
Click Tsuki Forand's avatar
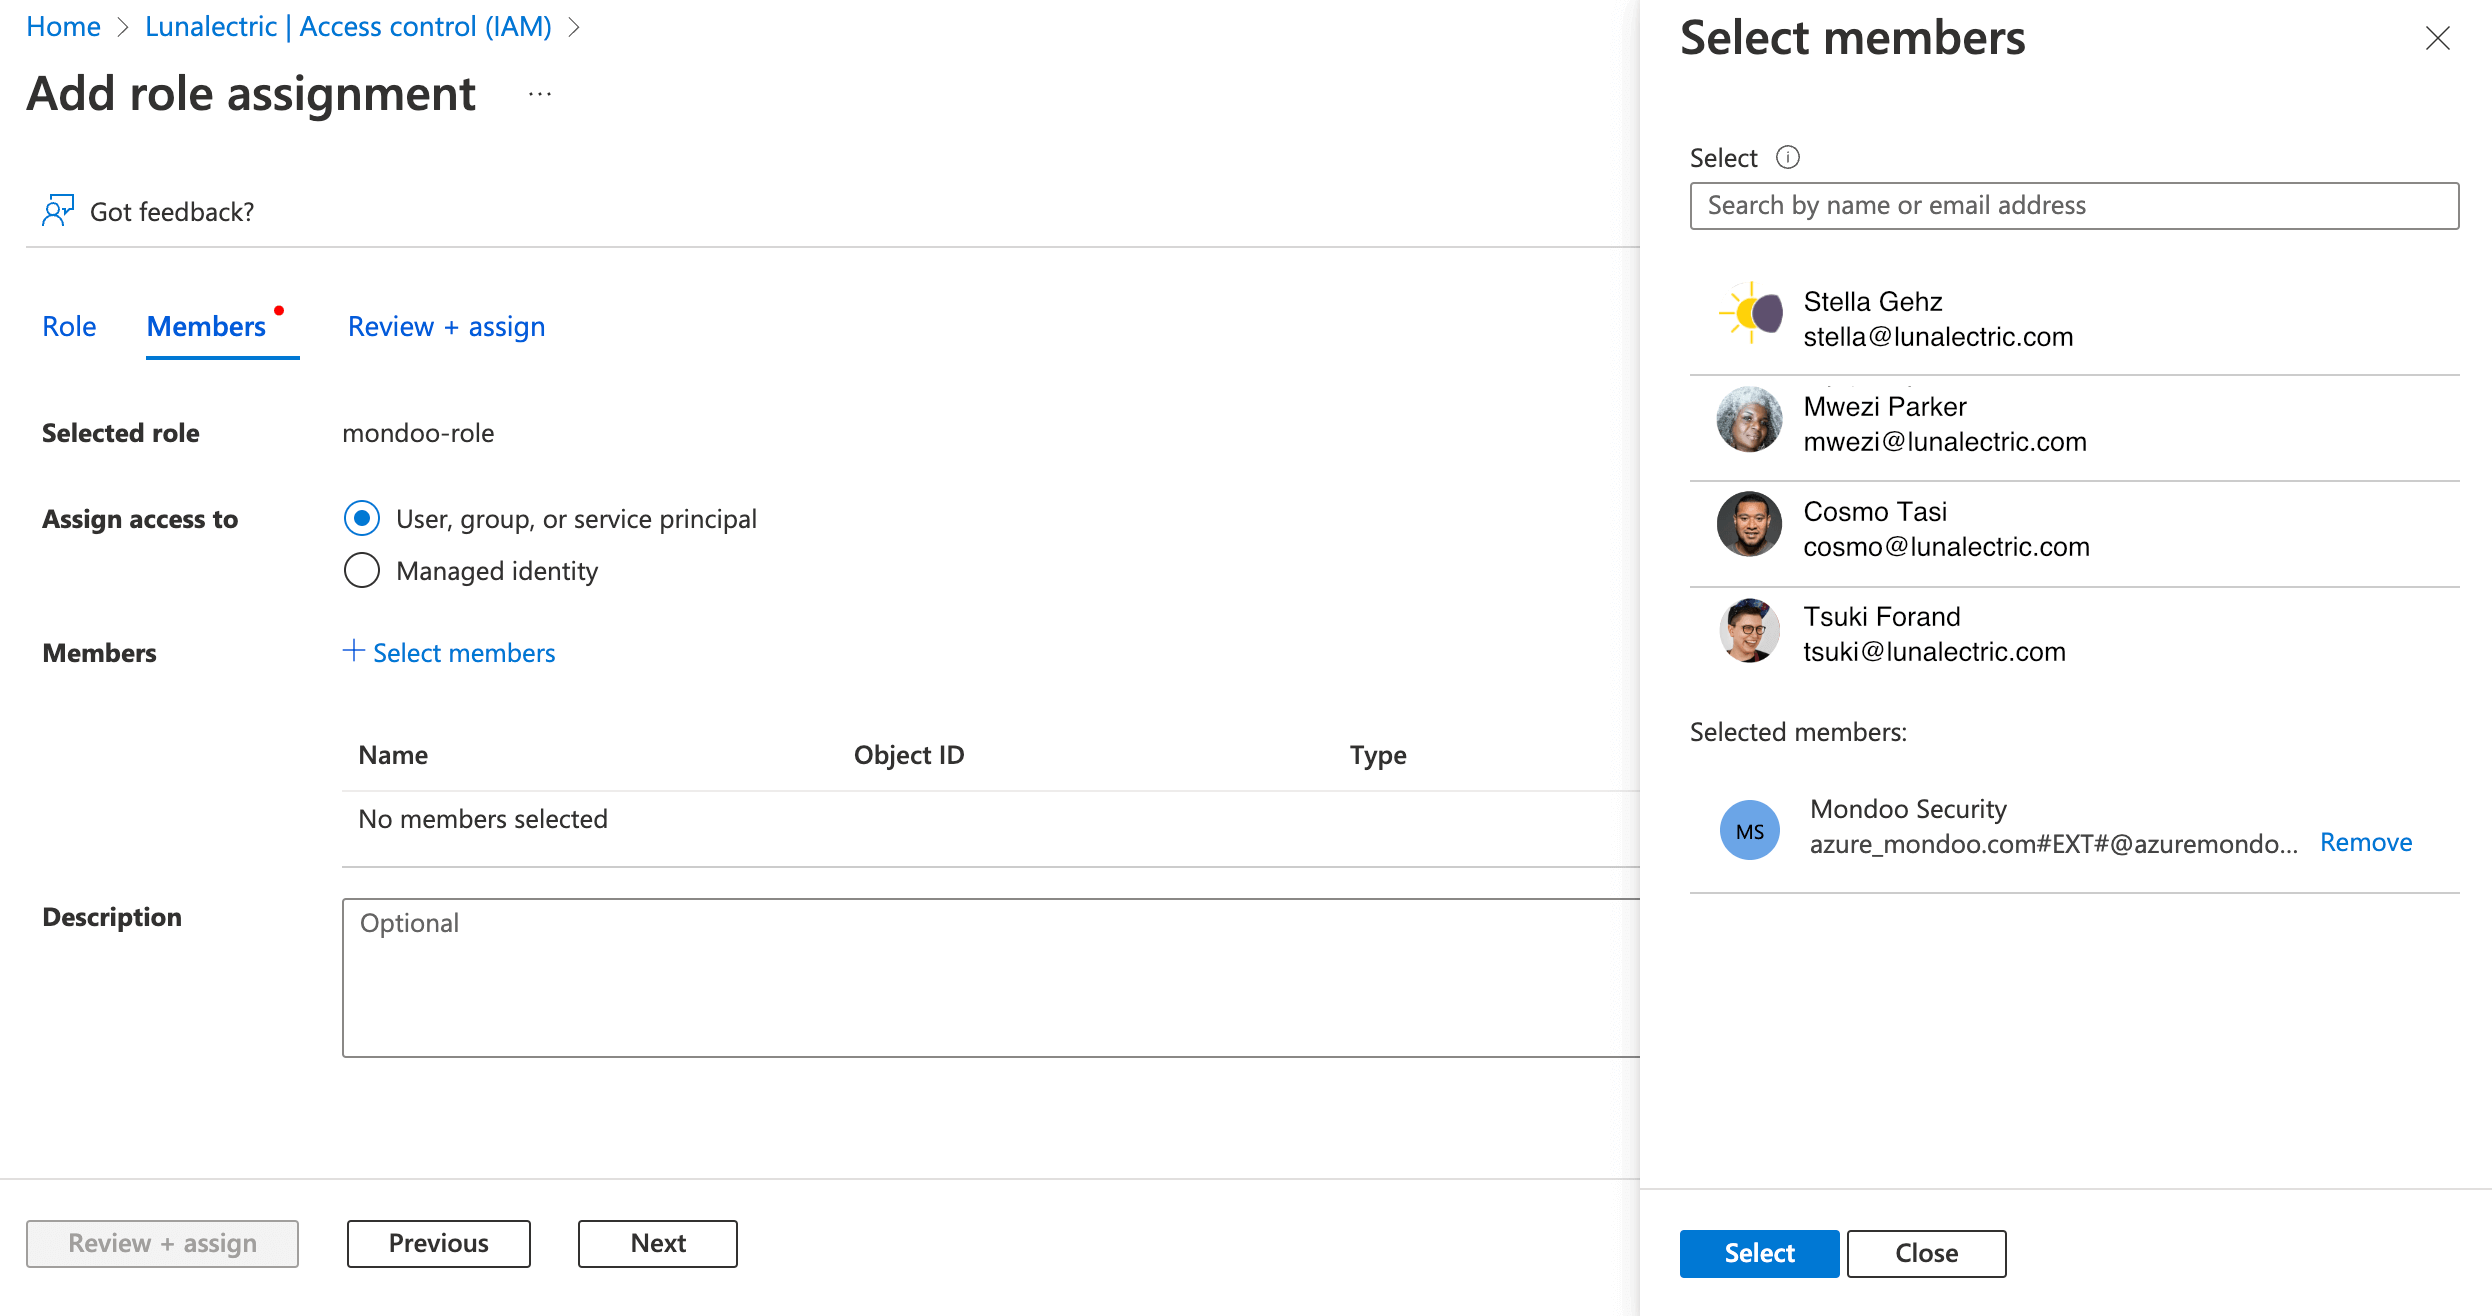coord(1749,630)
